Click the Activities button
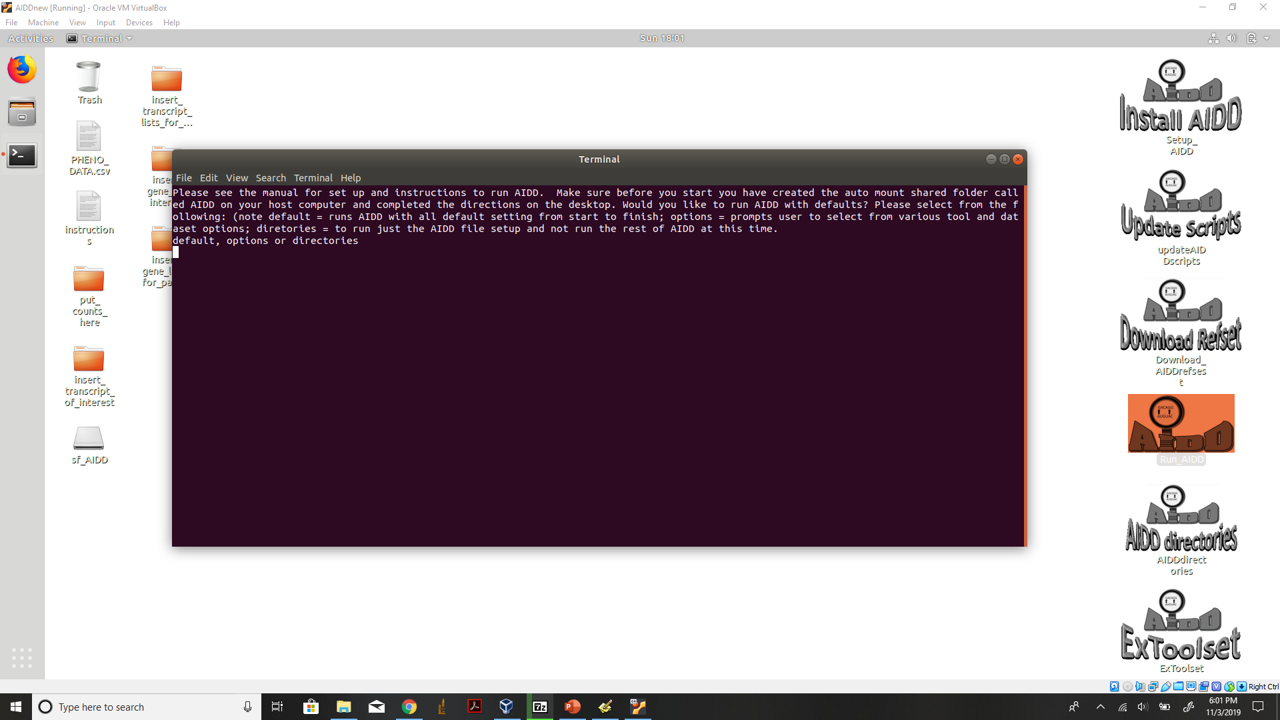1280x720 pixels. tap(30, 38)
